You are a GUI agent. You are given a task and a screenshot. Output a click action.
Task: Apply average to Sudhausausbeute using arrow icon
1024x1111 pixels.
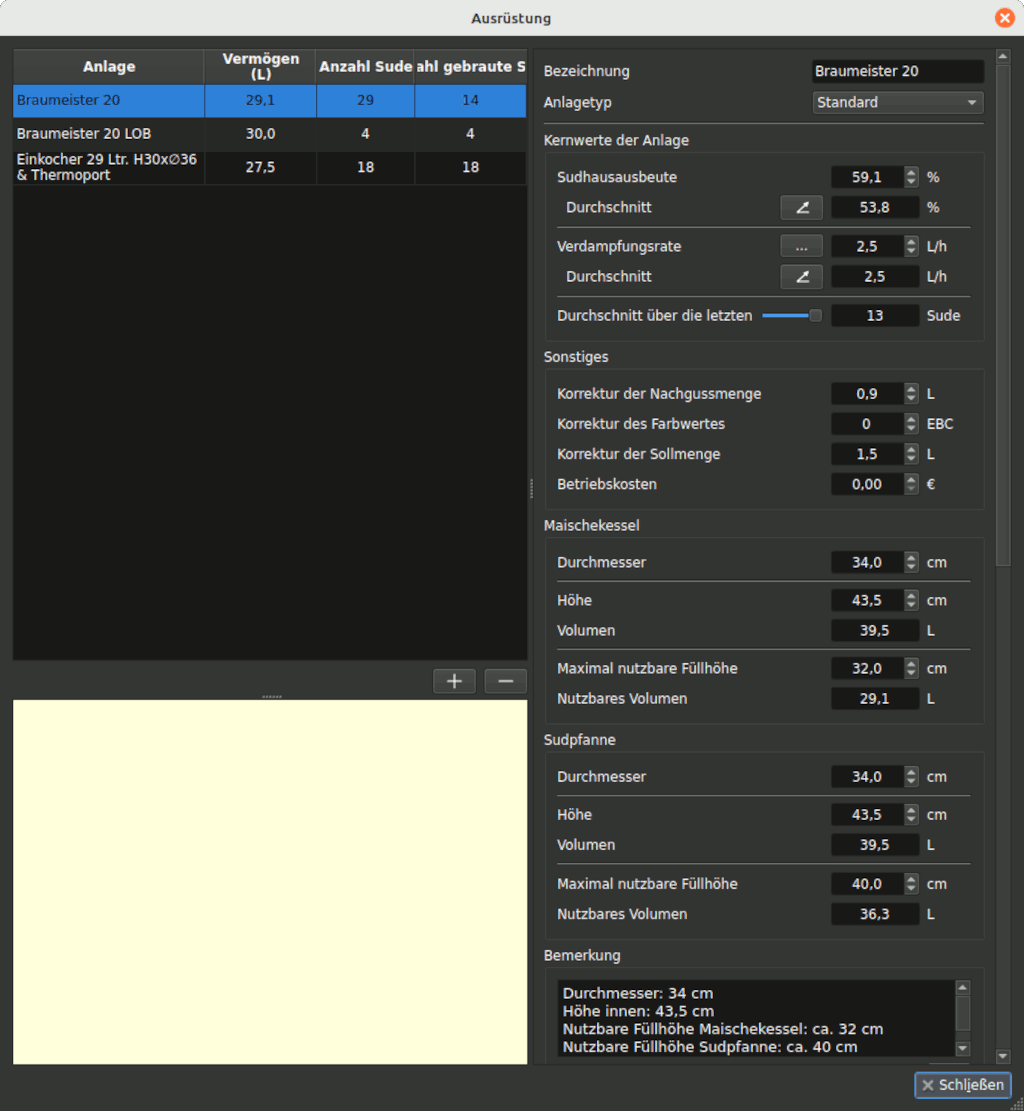(801, 207)
